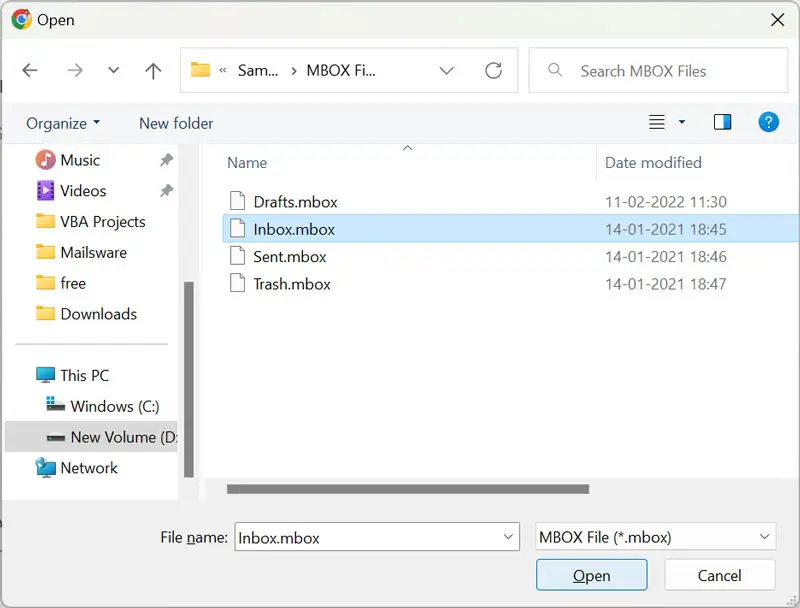This screenshot has width=800, height=608.
Task: Open the MBOX File type filter dropdown
Action: click(x=764, y=537)
